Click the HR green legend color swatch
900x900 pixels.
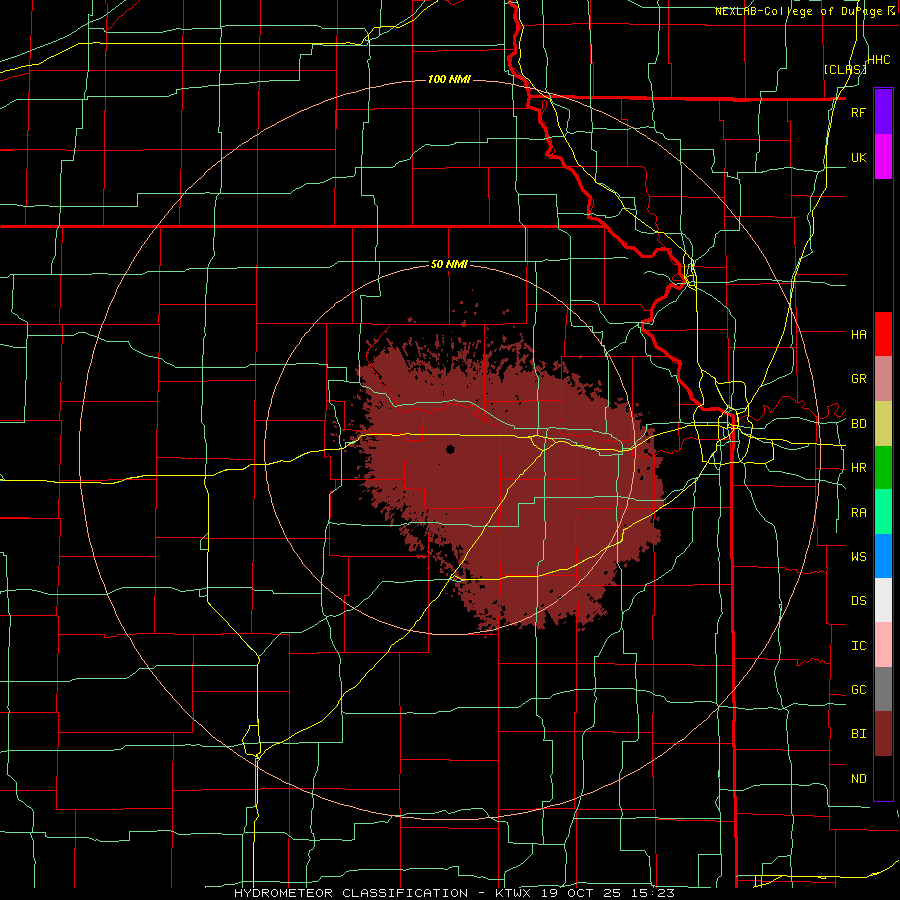pos(883,468)
